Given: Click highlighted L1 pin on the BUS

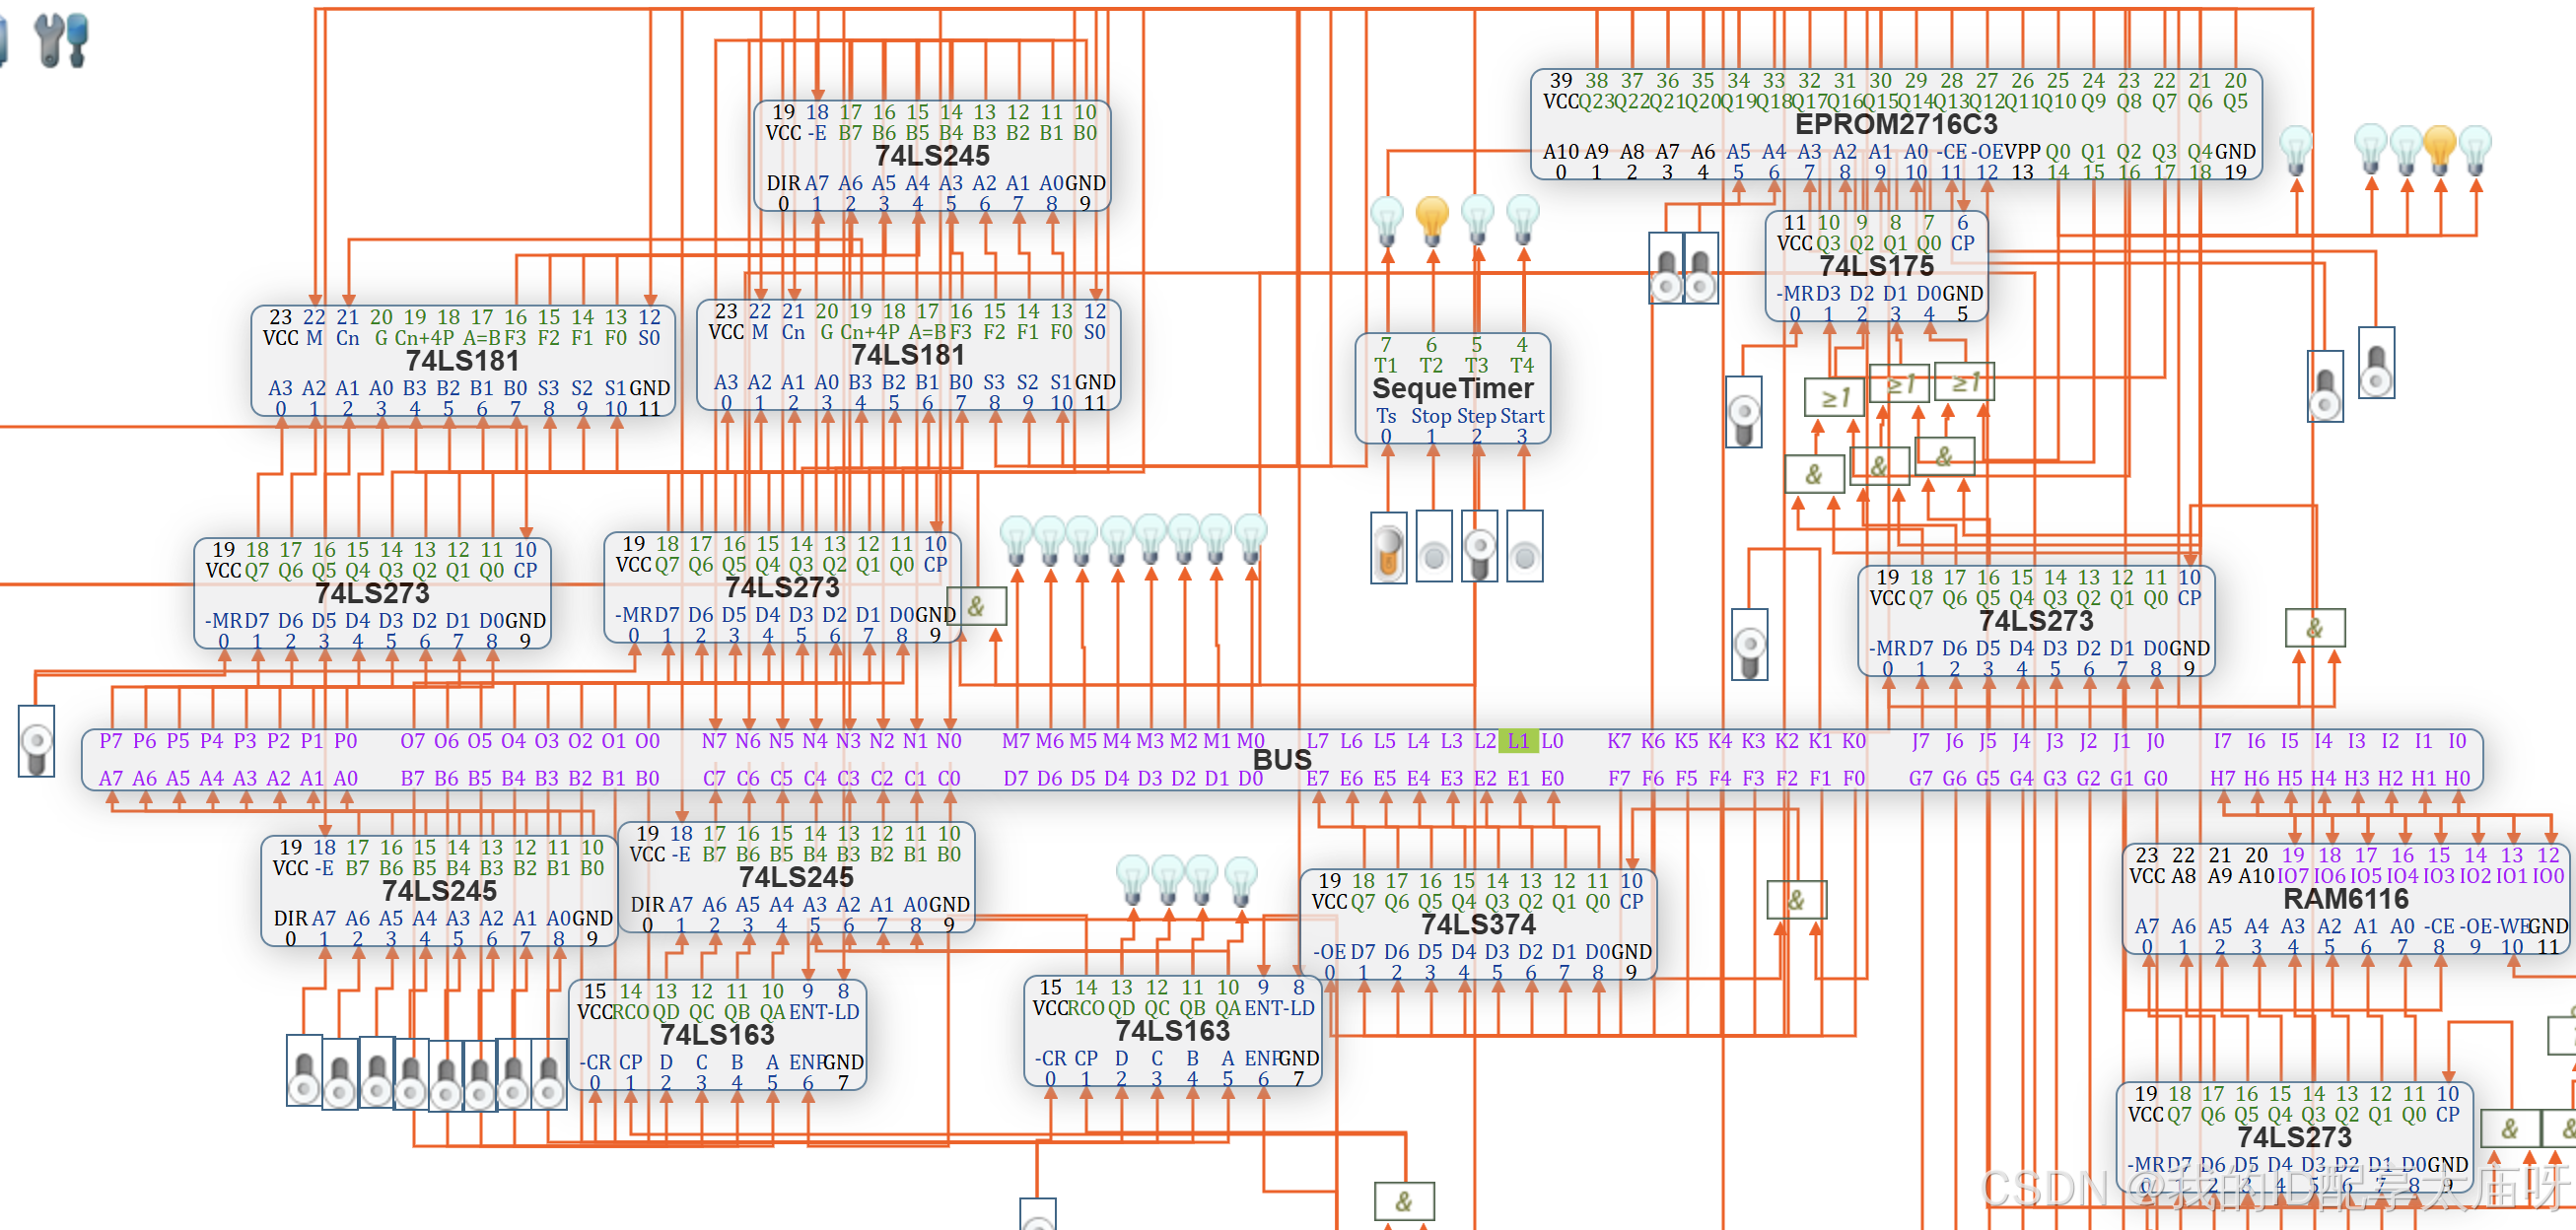Looking at the screenshot, I should [x=1518, y=741].
